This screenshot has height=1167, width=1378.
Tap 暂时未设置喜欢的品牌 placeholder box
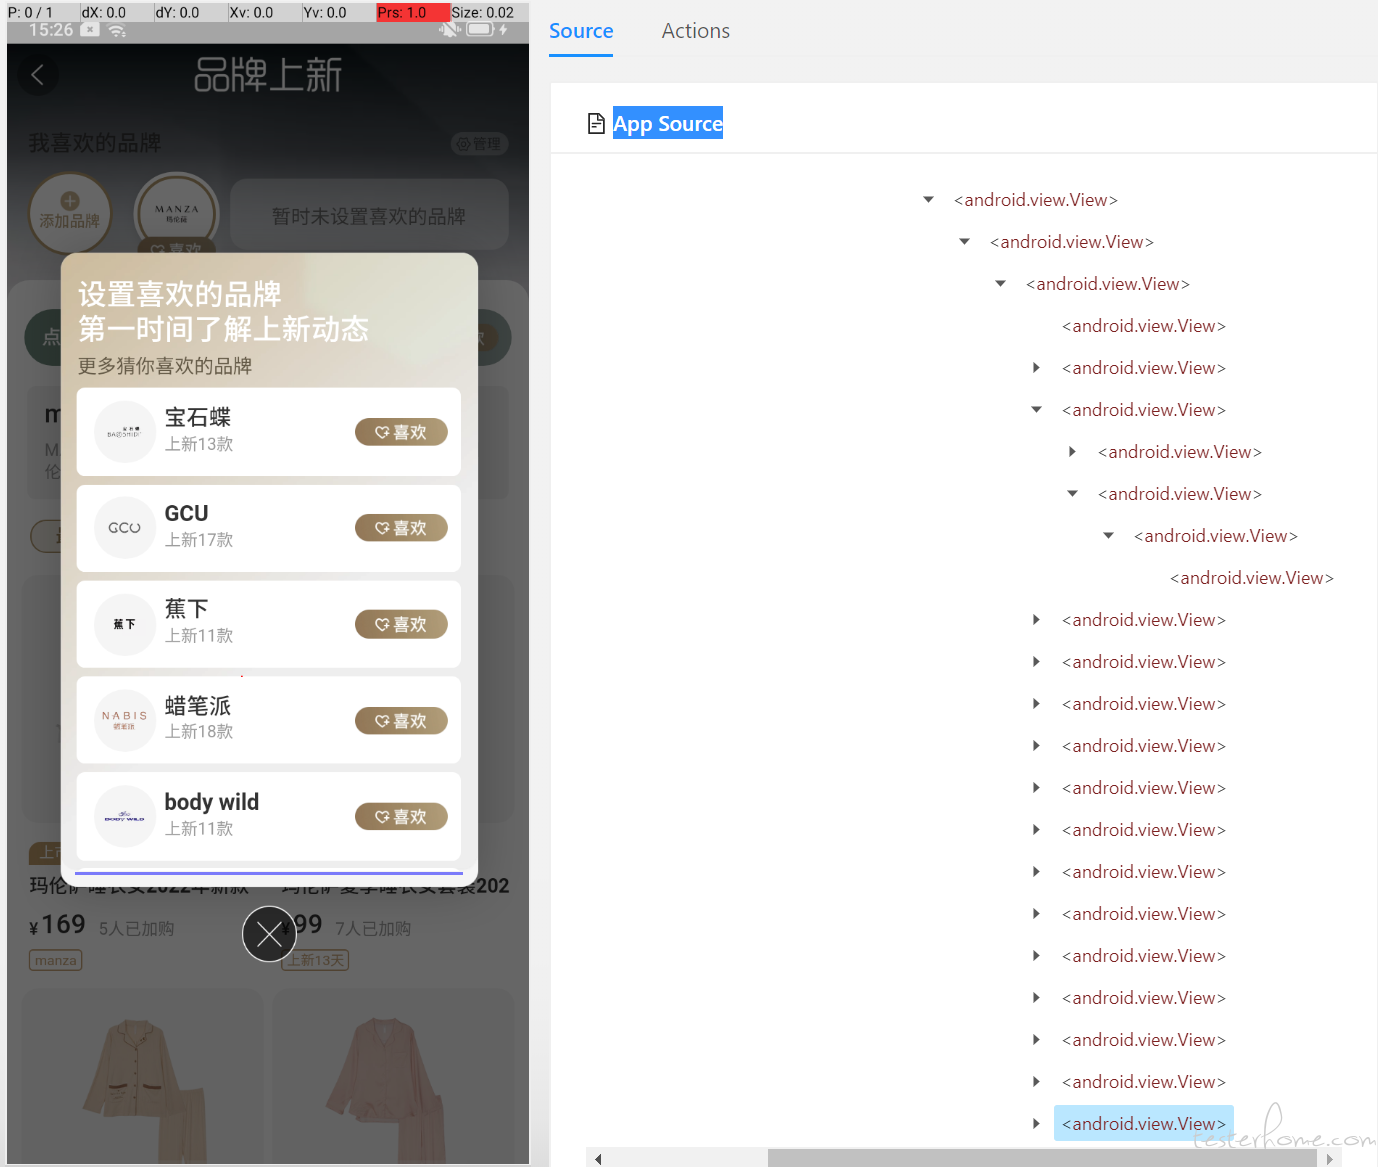pos(369,215)
